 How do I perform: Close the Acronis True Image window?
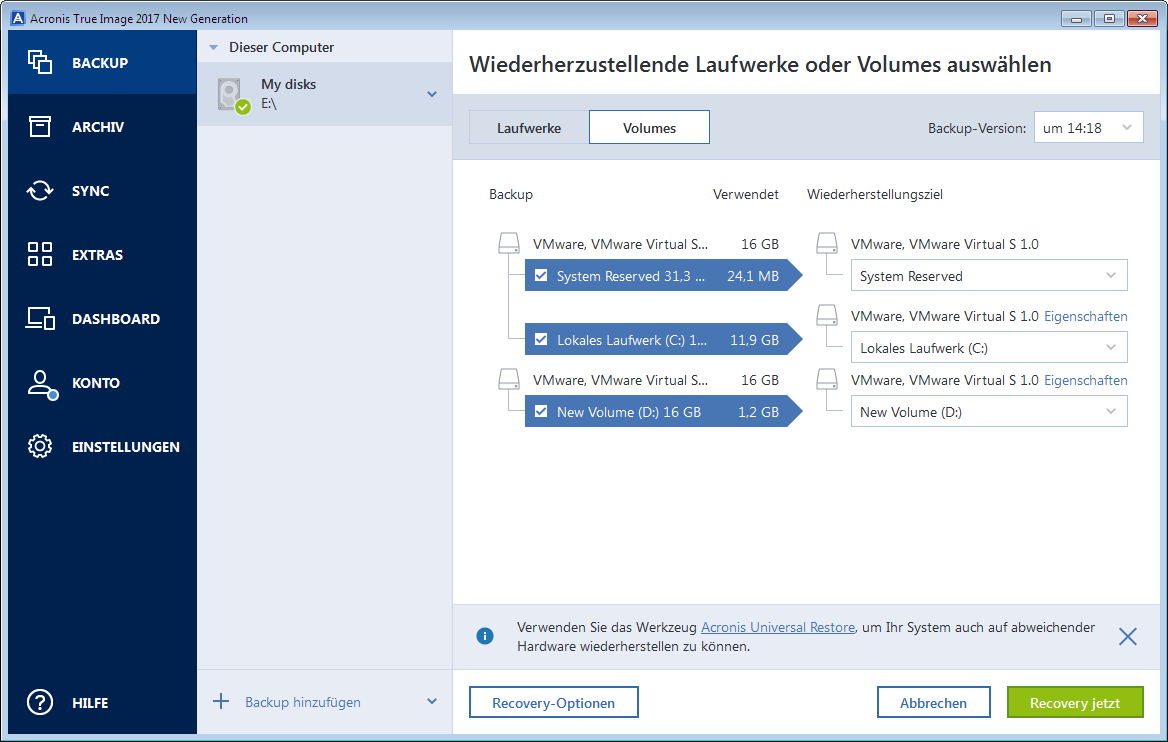coord(1142,19)
